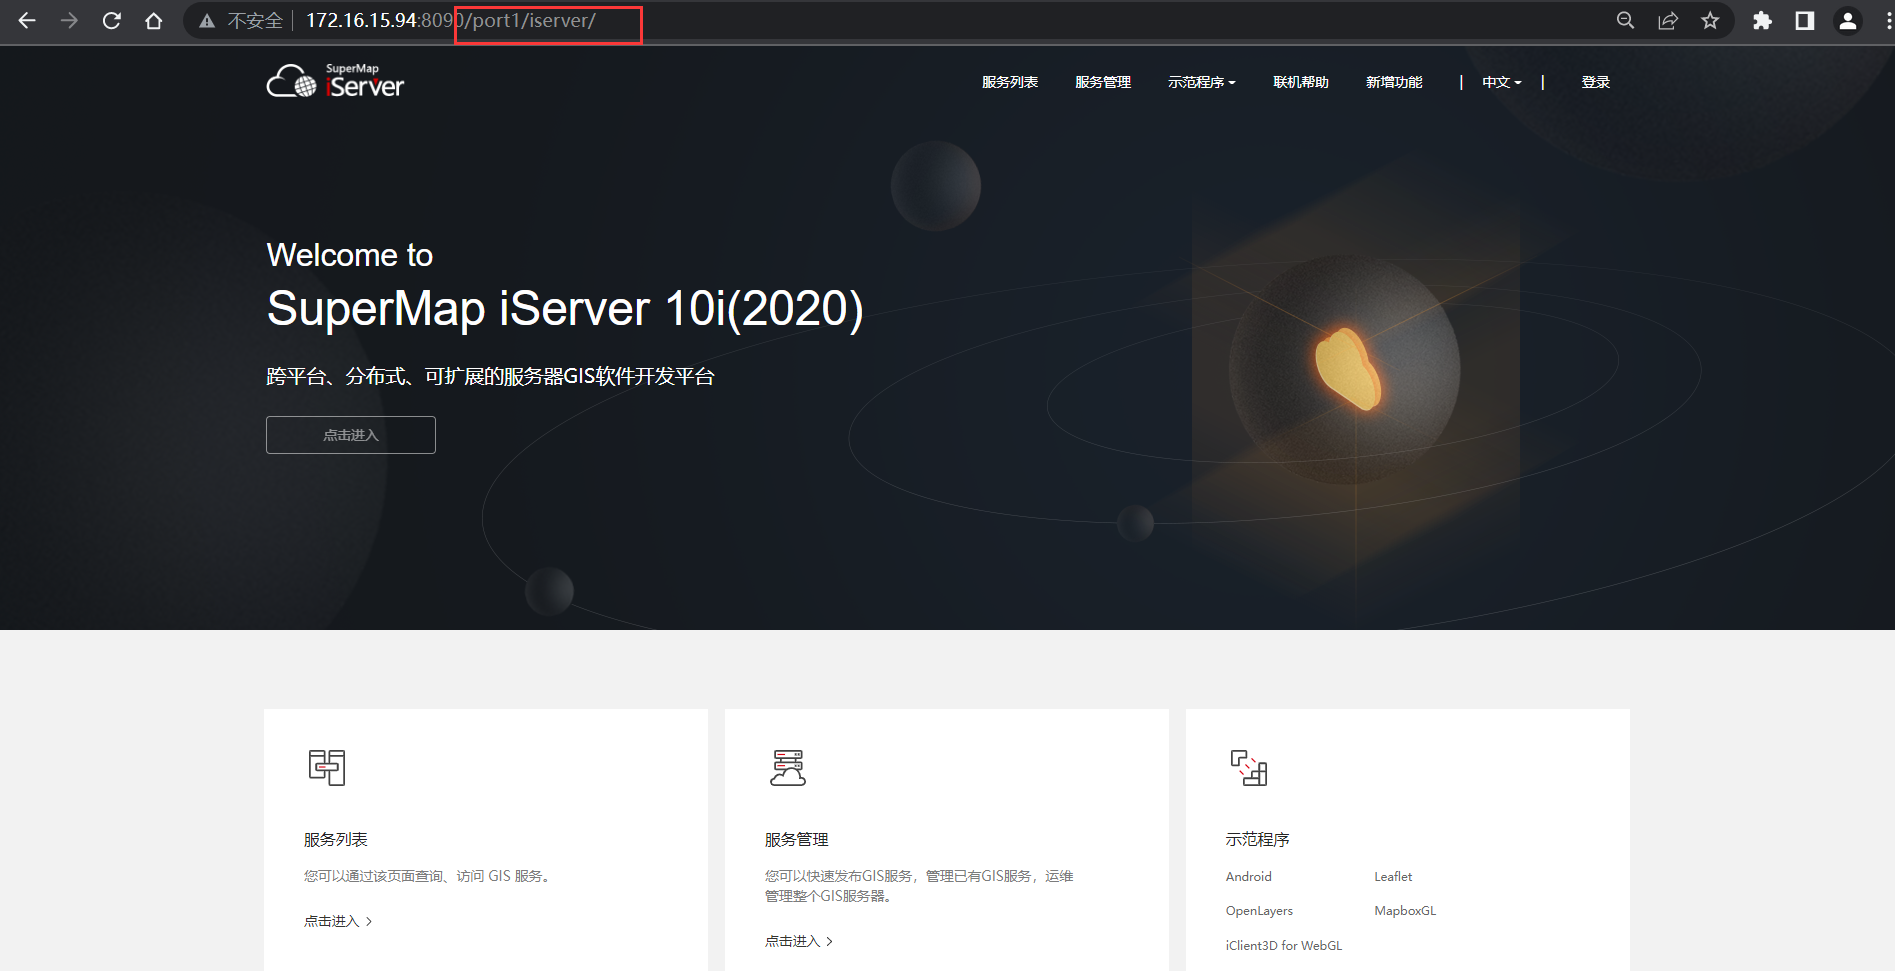Viewport: 1895px width, 971px height.
Task: Click the 服务管理 card title
Action: (797, 839)
